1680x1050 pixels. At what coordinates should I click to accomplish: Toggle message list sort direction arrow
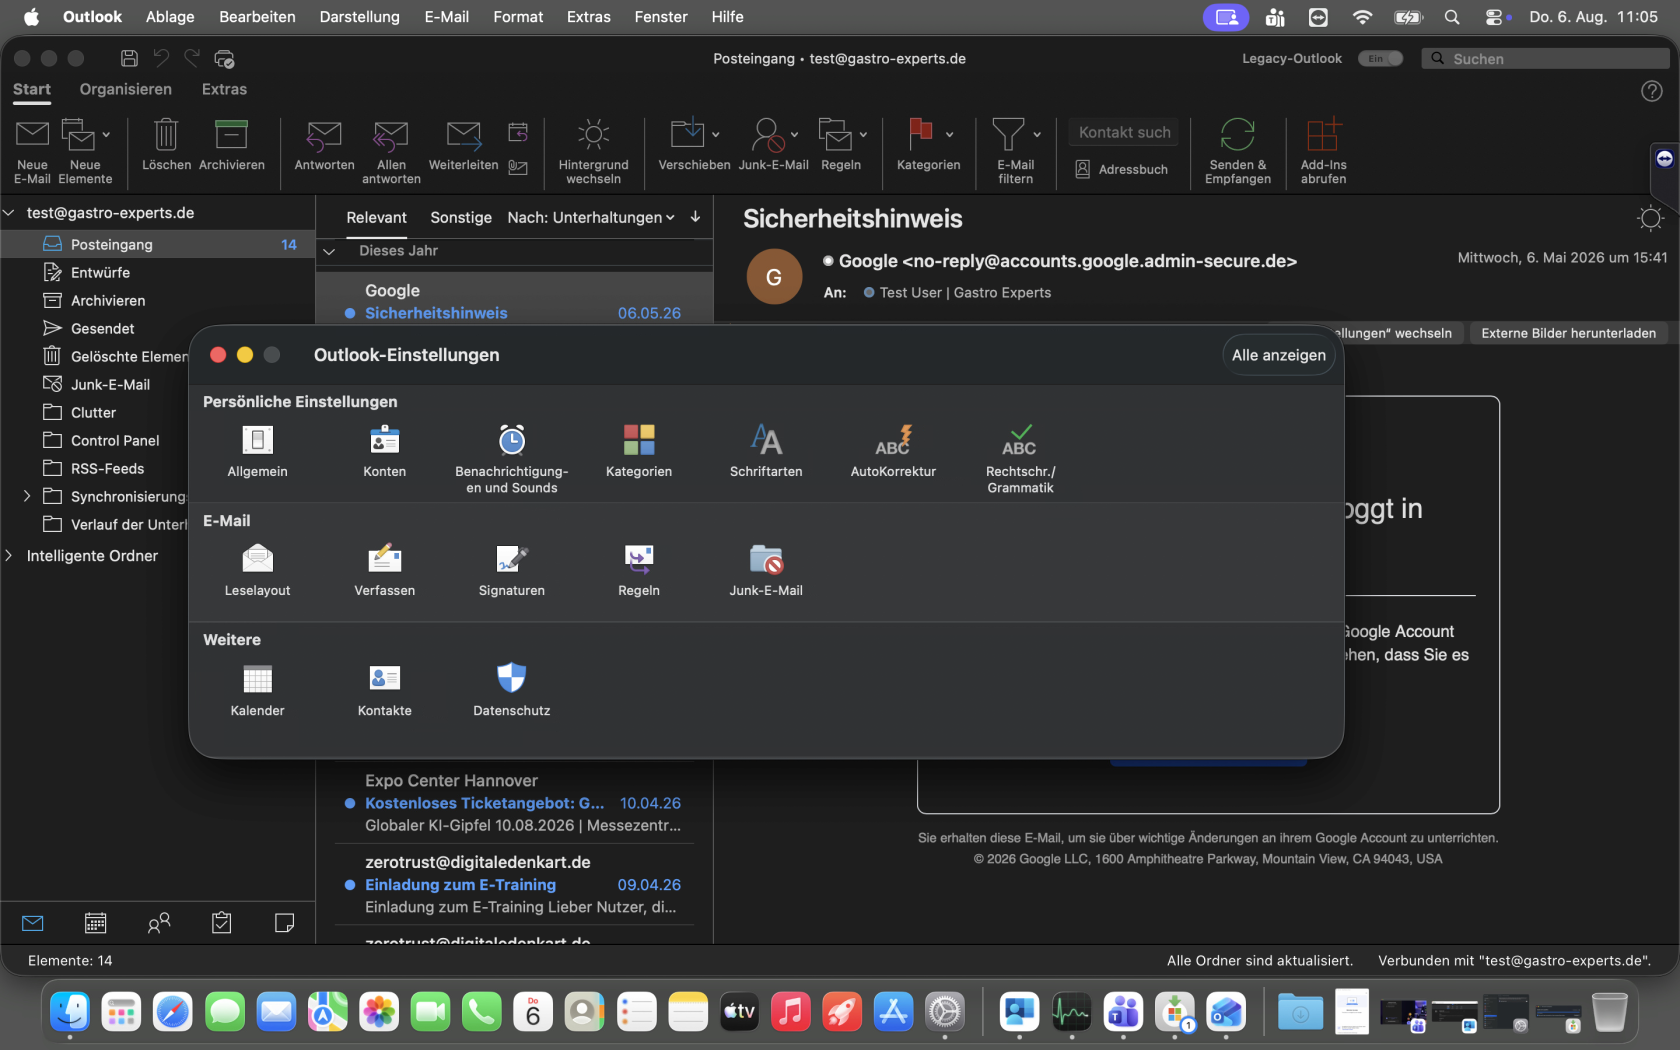(695, 217)
